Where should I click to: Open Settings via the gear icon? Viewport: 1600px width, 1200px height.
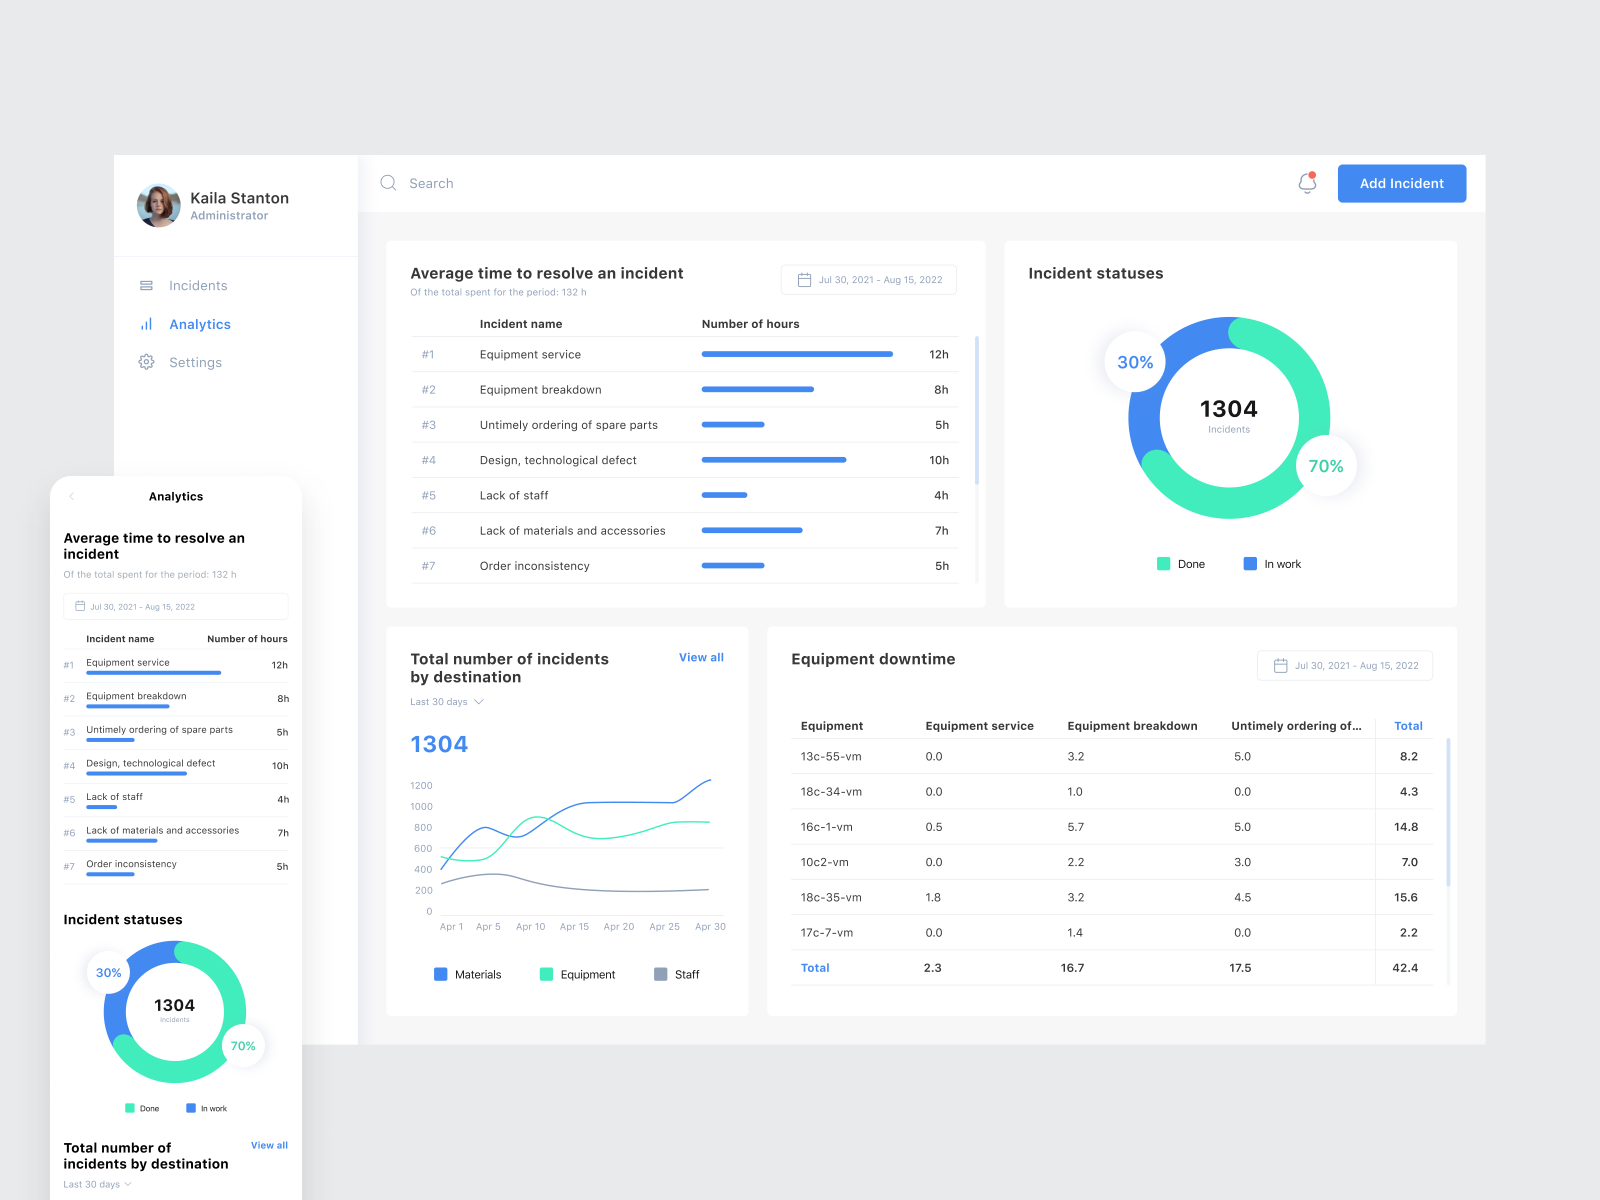pyautogui.click(x=147, y=362)
